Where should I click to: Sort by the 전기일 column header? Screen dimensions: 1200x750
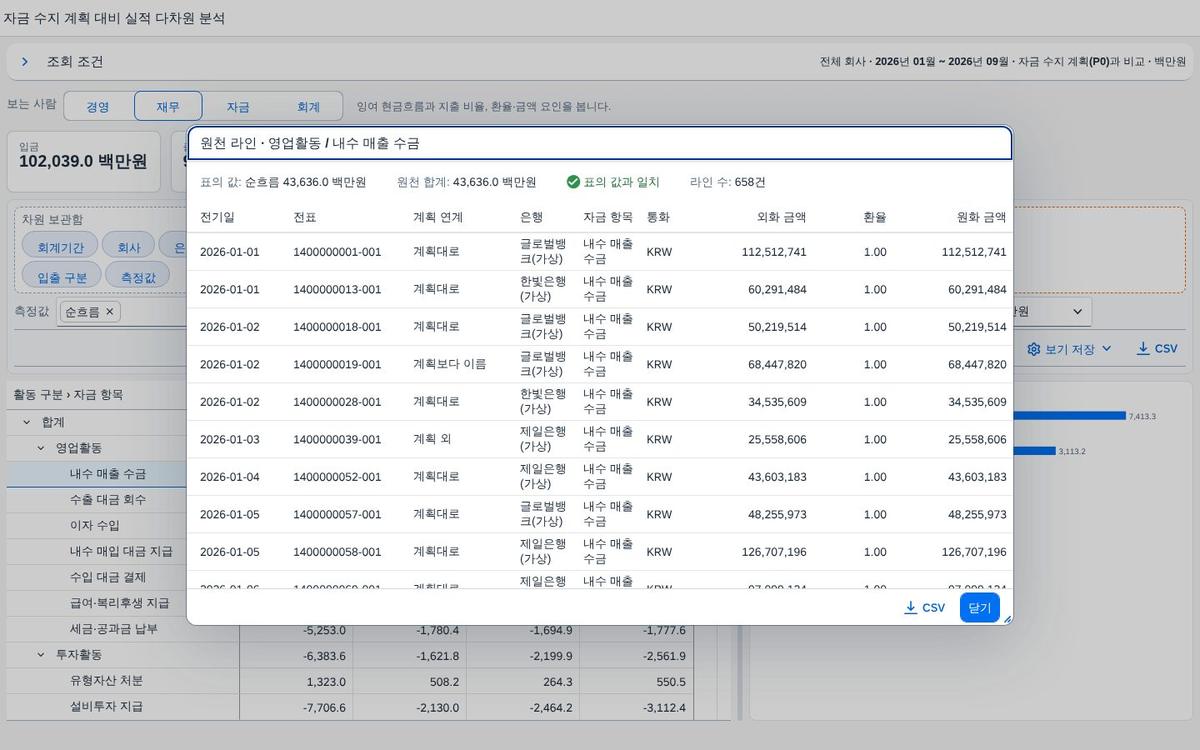click(x=217, y=217)
